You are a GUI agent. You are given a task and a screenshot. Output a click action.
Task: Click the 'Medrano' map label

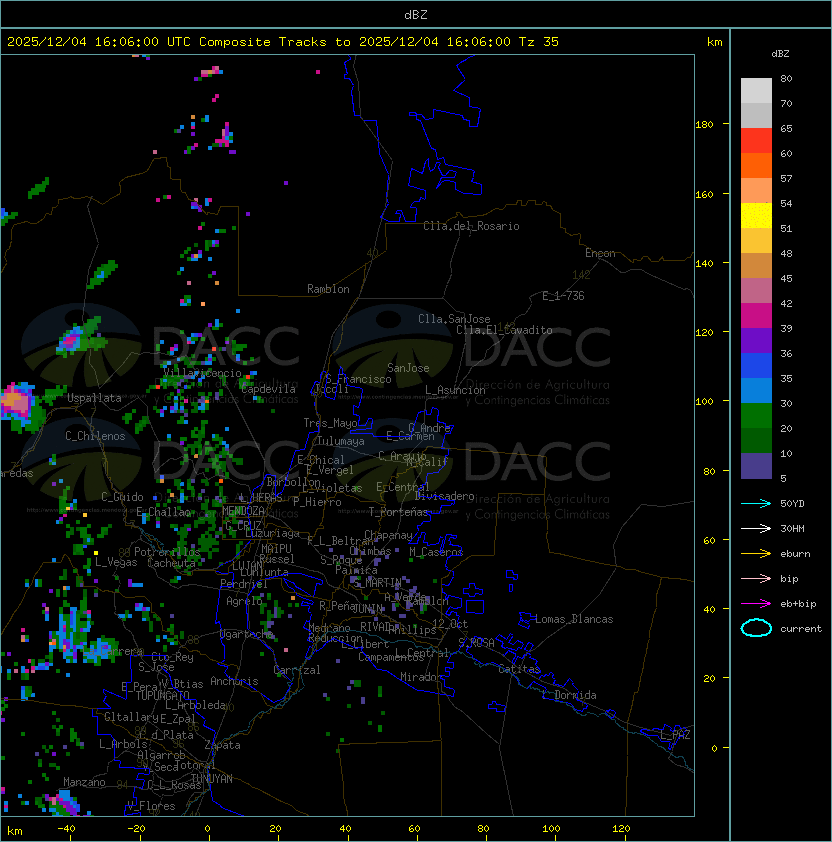tap(329, 628)
